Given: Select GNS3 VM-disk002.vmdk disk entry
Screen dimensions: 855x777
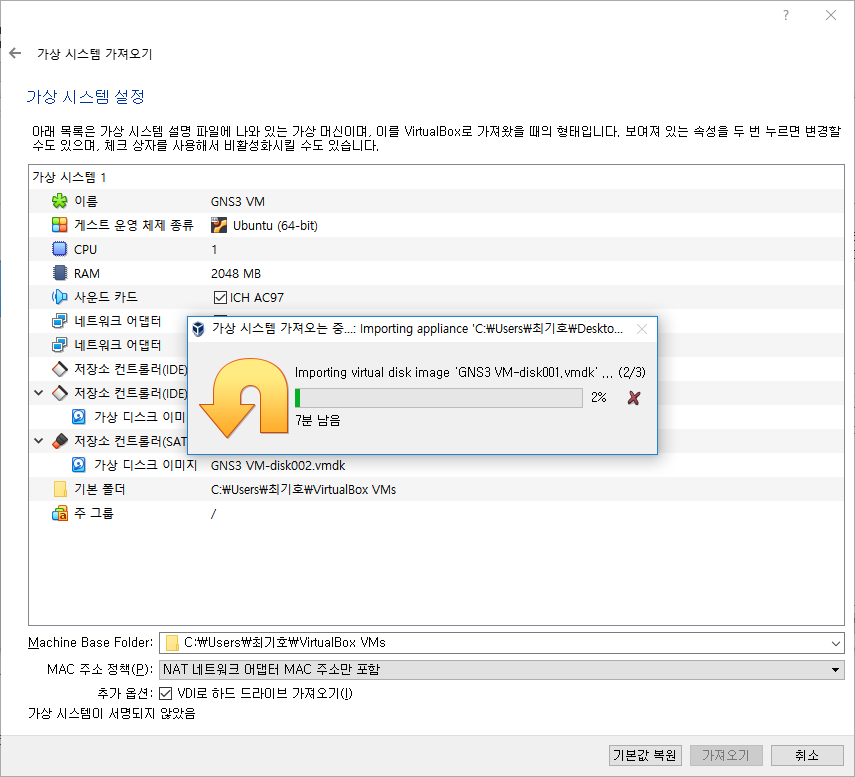Looking at the screenshot, I should 278,466.
